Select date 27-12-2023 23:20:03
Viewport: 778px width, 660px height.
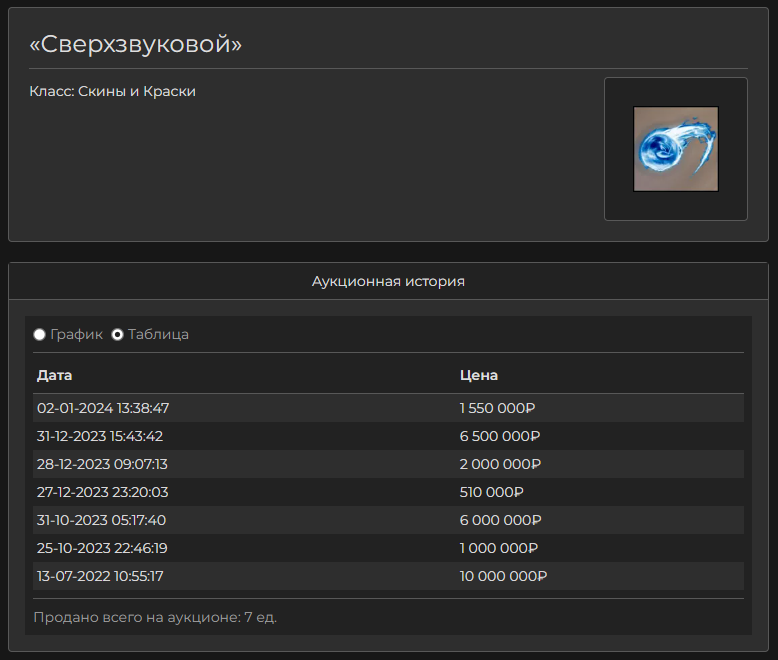point(103,492)
